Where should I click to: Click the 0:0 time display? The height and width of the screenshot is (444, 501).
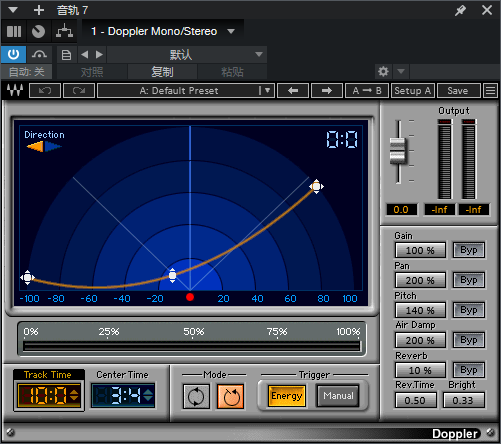(342, 139)
